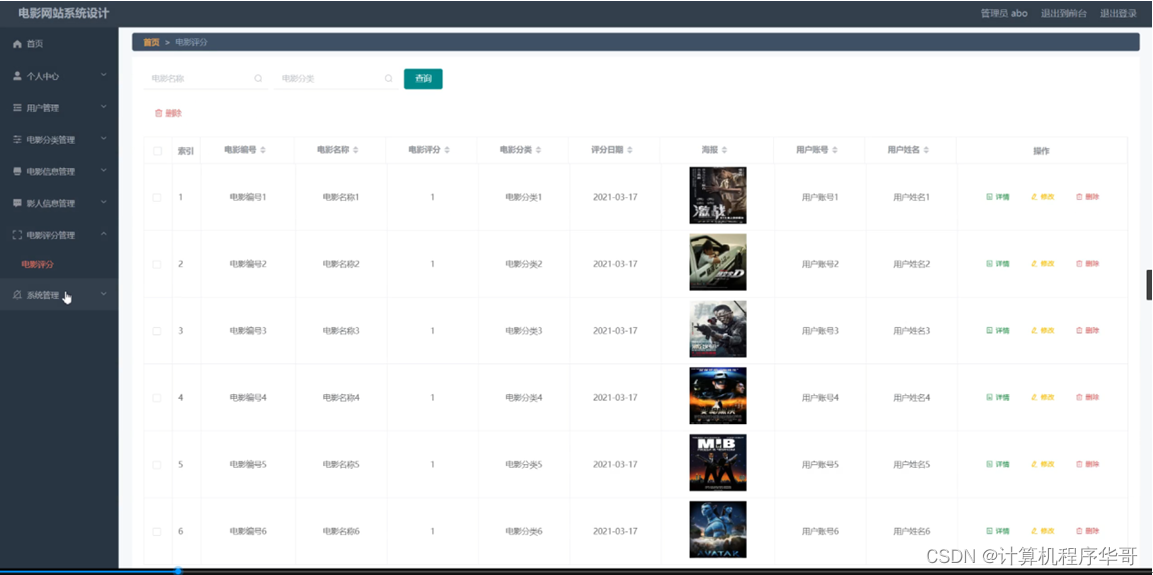Focus the 电影分类 search field

(336, 79)
